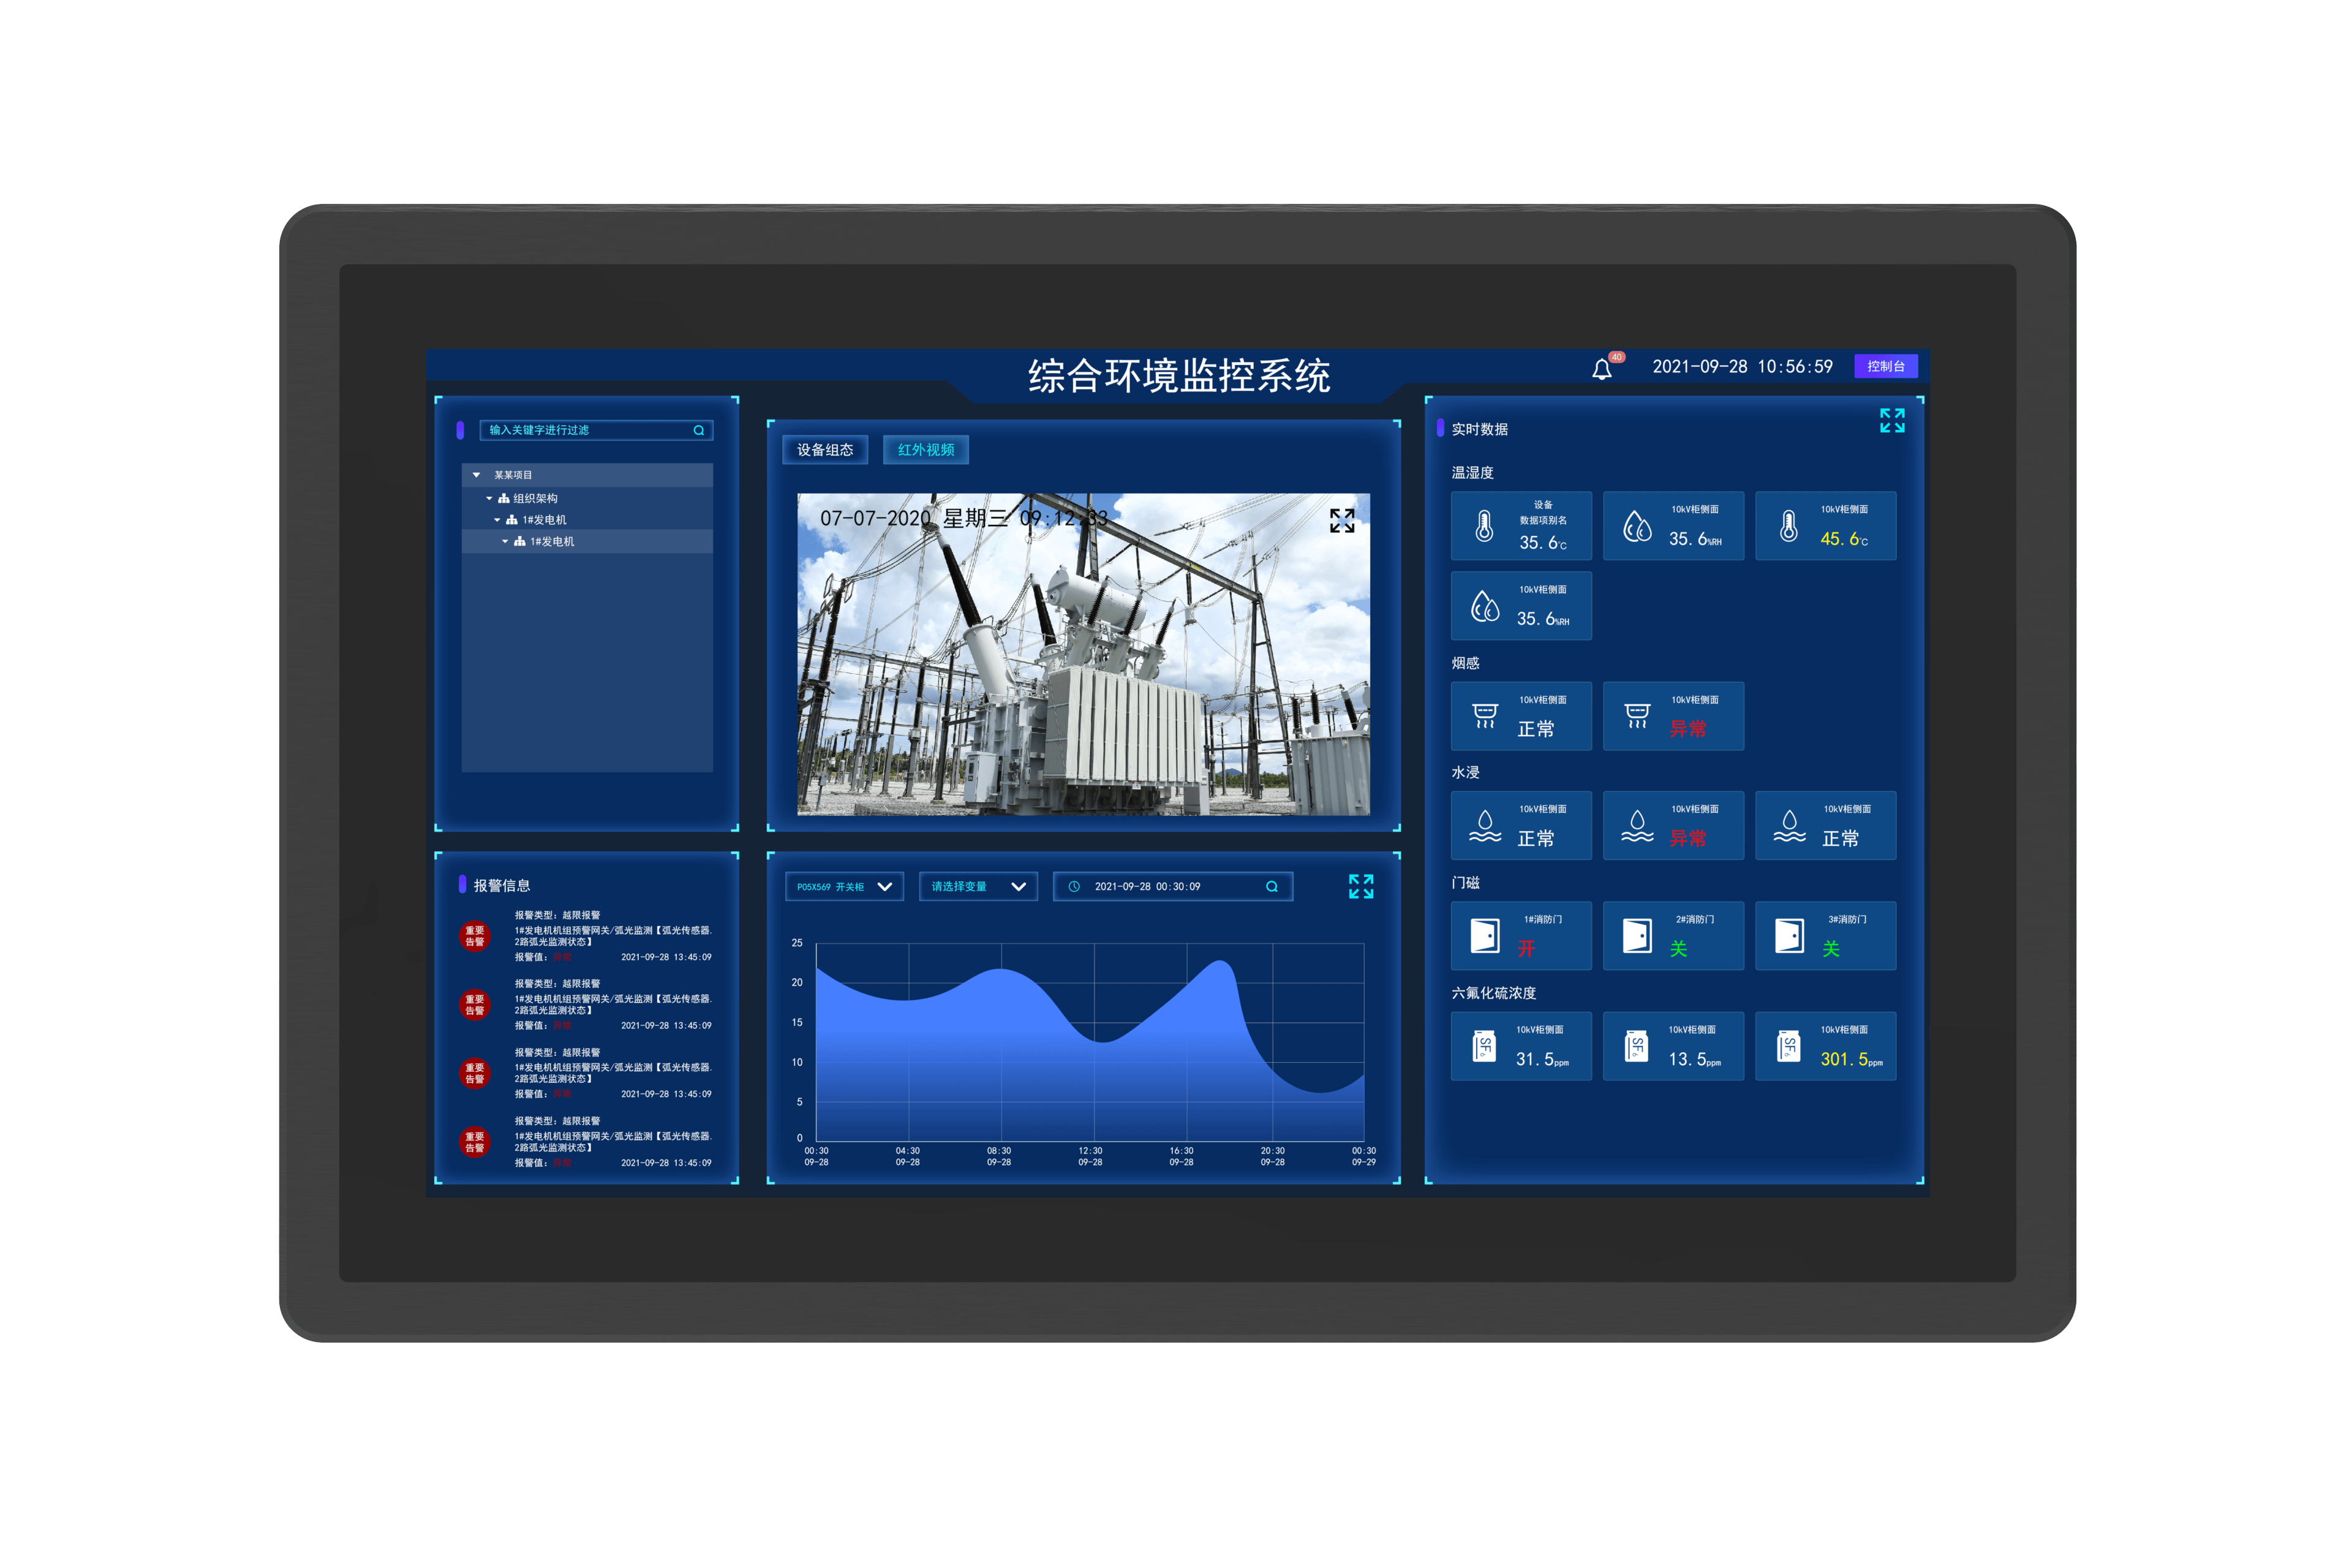Click the alarm notification bell icon

click(1602, 369)
